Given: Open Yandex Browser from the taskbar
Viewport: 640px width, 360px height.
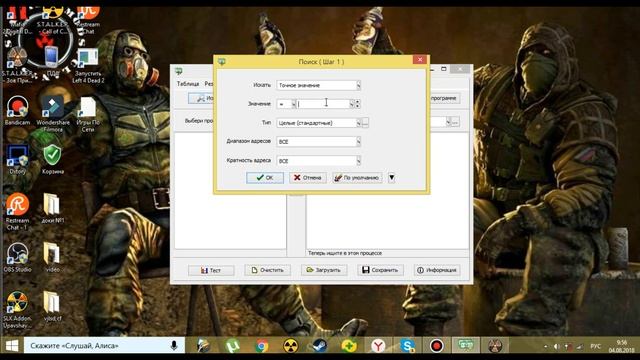Looking at the screenshot, I should [378, 346].
